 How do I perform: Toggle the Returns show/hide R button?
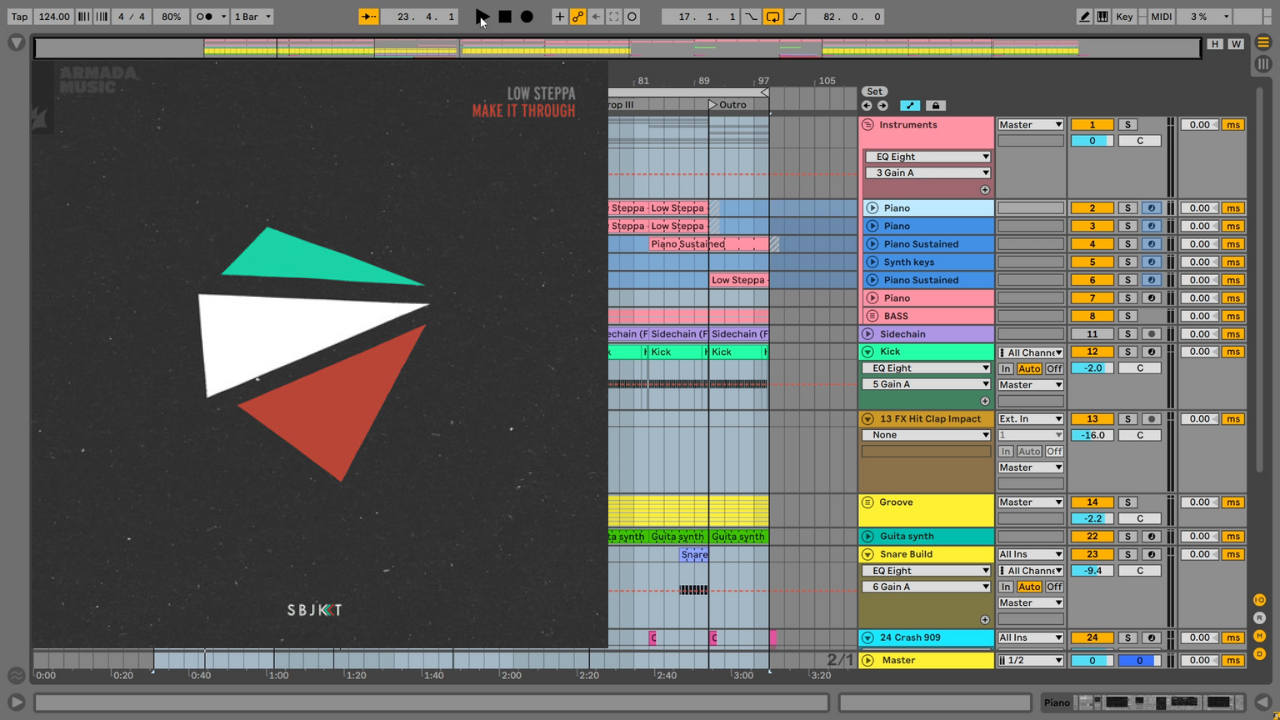[x=1260, y=618]
